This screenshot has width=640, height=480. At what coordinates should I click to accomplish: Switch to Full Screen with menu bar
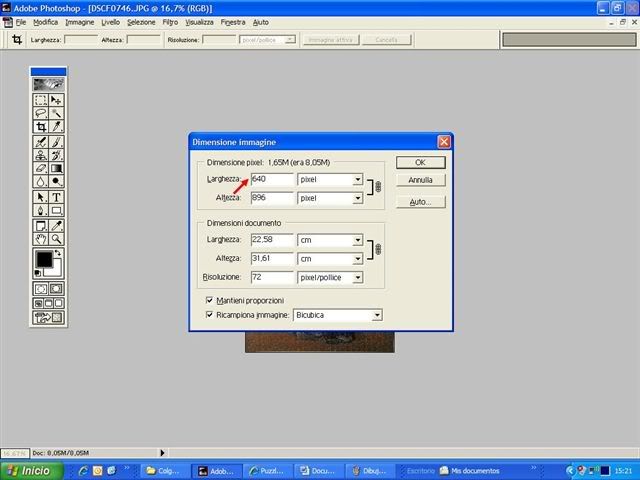[x=48, y=303]
